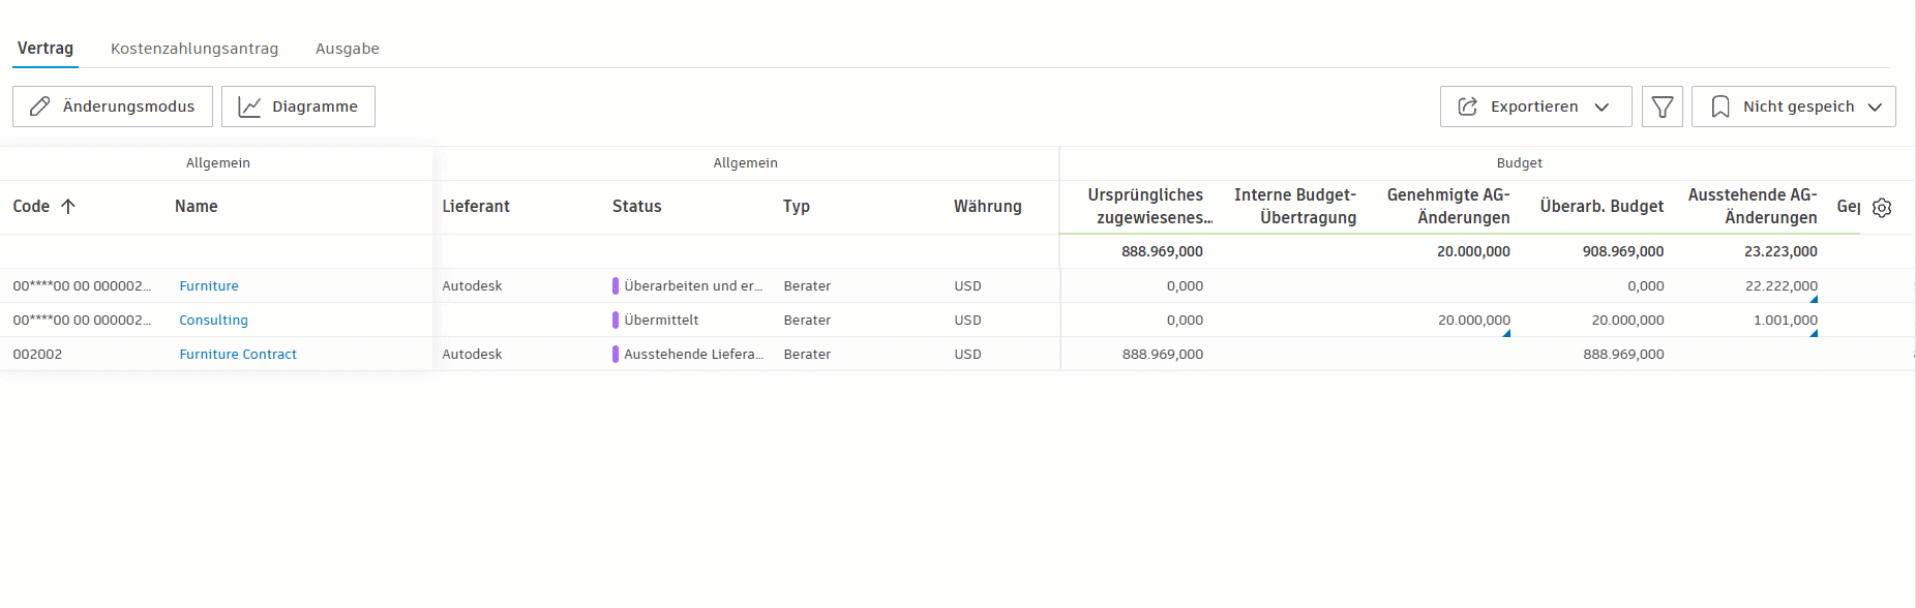Click the chart icon for Diagramme
The height and width of the screenshot is (608, 1916).
point(249,107)
